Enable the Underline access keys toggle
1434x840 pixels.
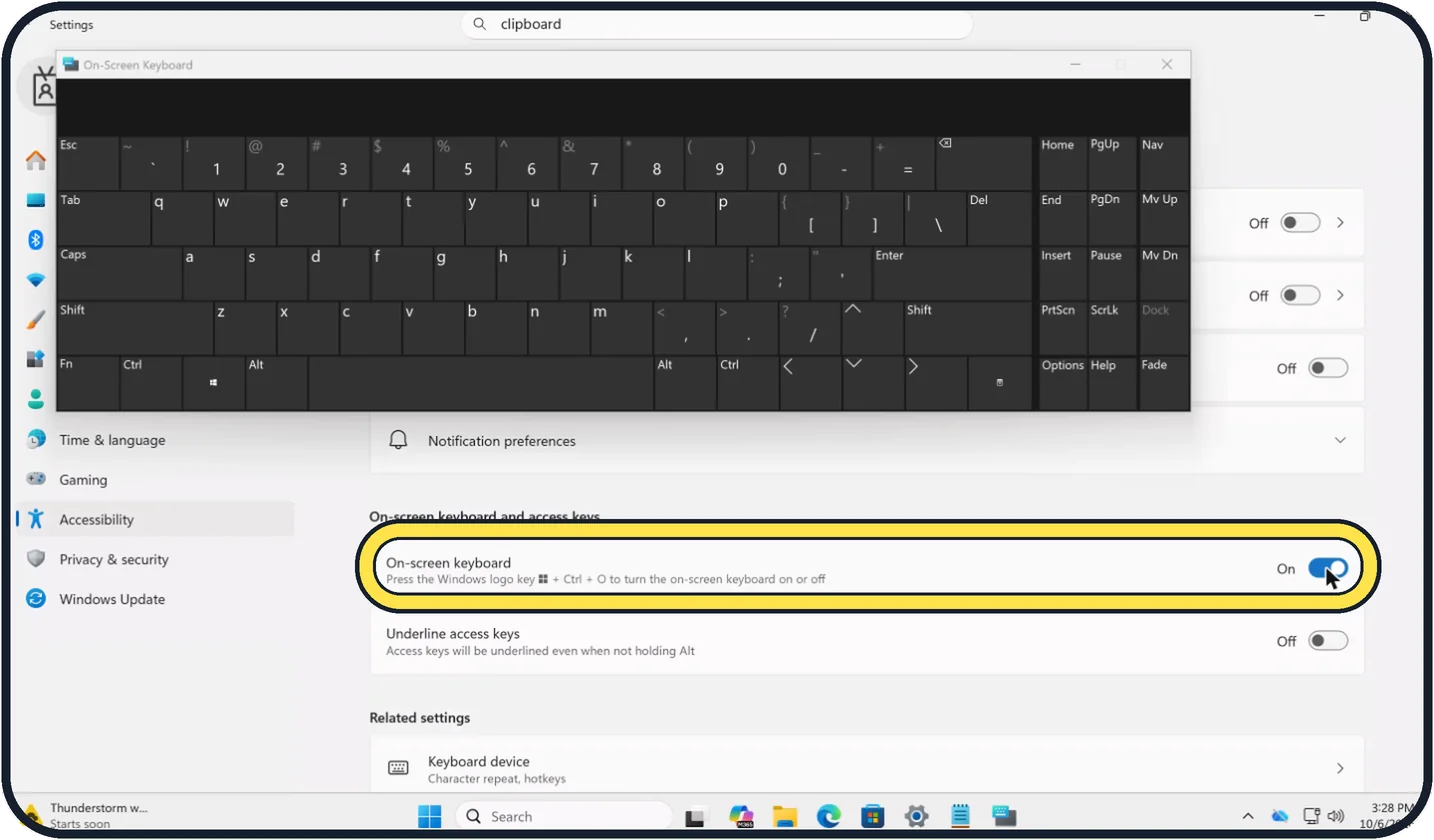1328,641
